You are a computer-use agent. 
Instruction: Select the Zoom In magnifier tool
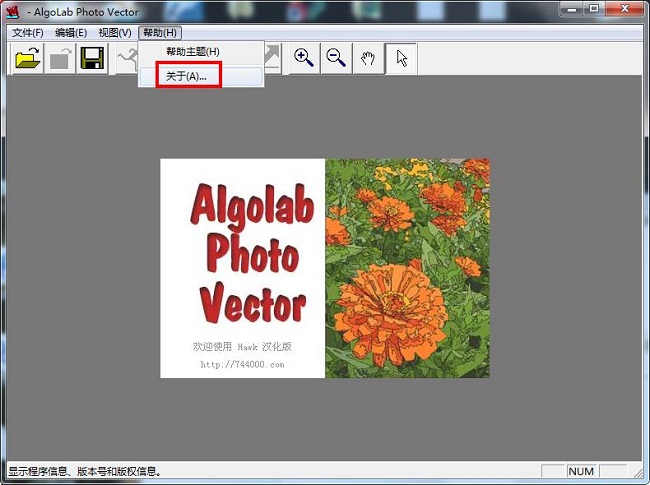[x=304, y=58]
